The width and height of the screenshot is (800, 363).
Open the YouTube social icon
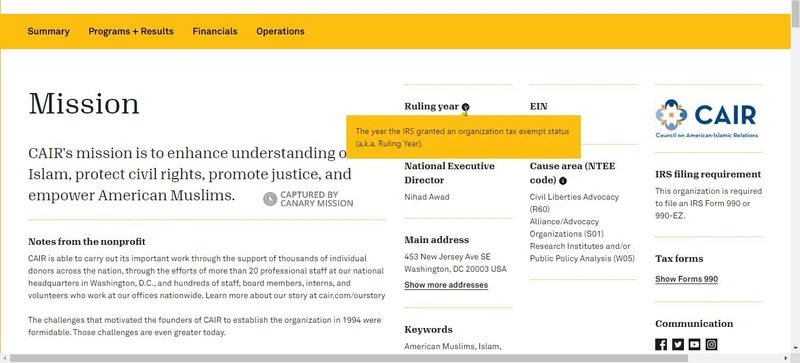tap(694, 344)
